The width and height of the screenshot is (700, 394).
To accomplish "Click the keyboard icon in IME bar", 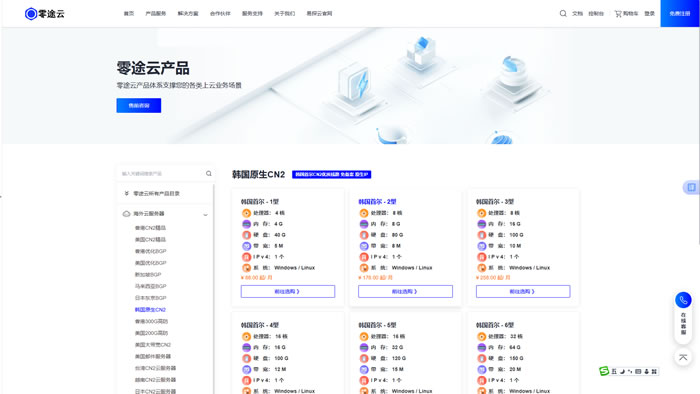I will click(638, 371).
